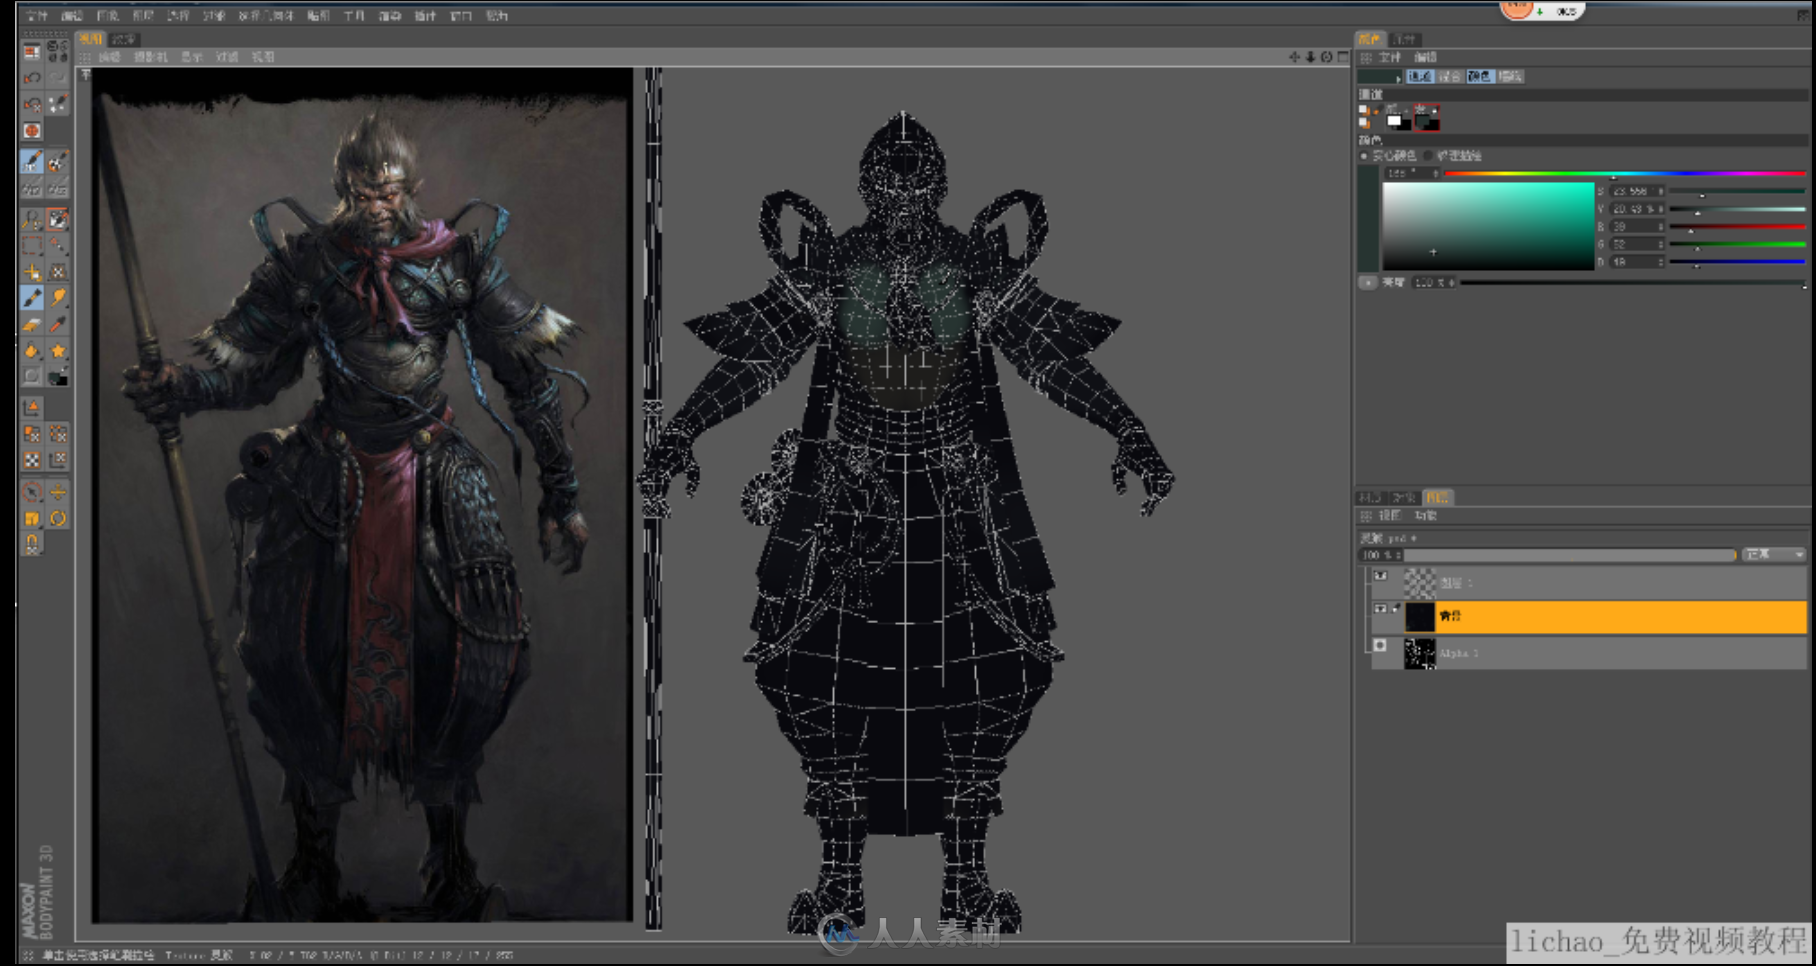Click the undo arrow icon in left toolbar
Image resolution: width=1816 pixels, height=966 pixels.
point(32,77)
